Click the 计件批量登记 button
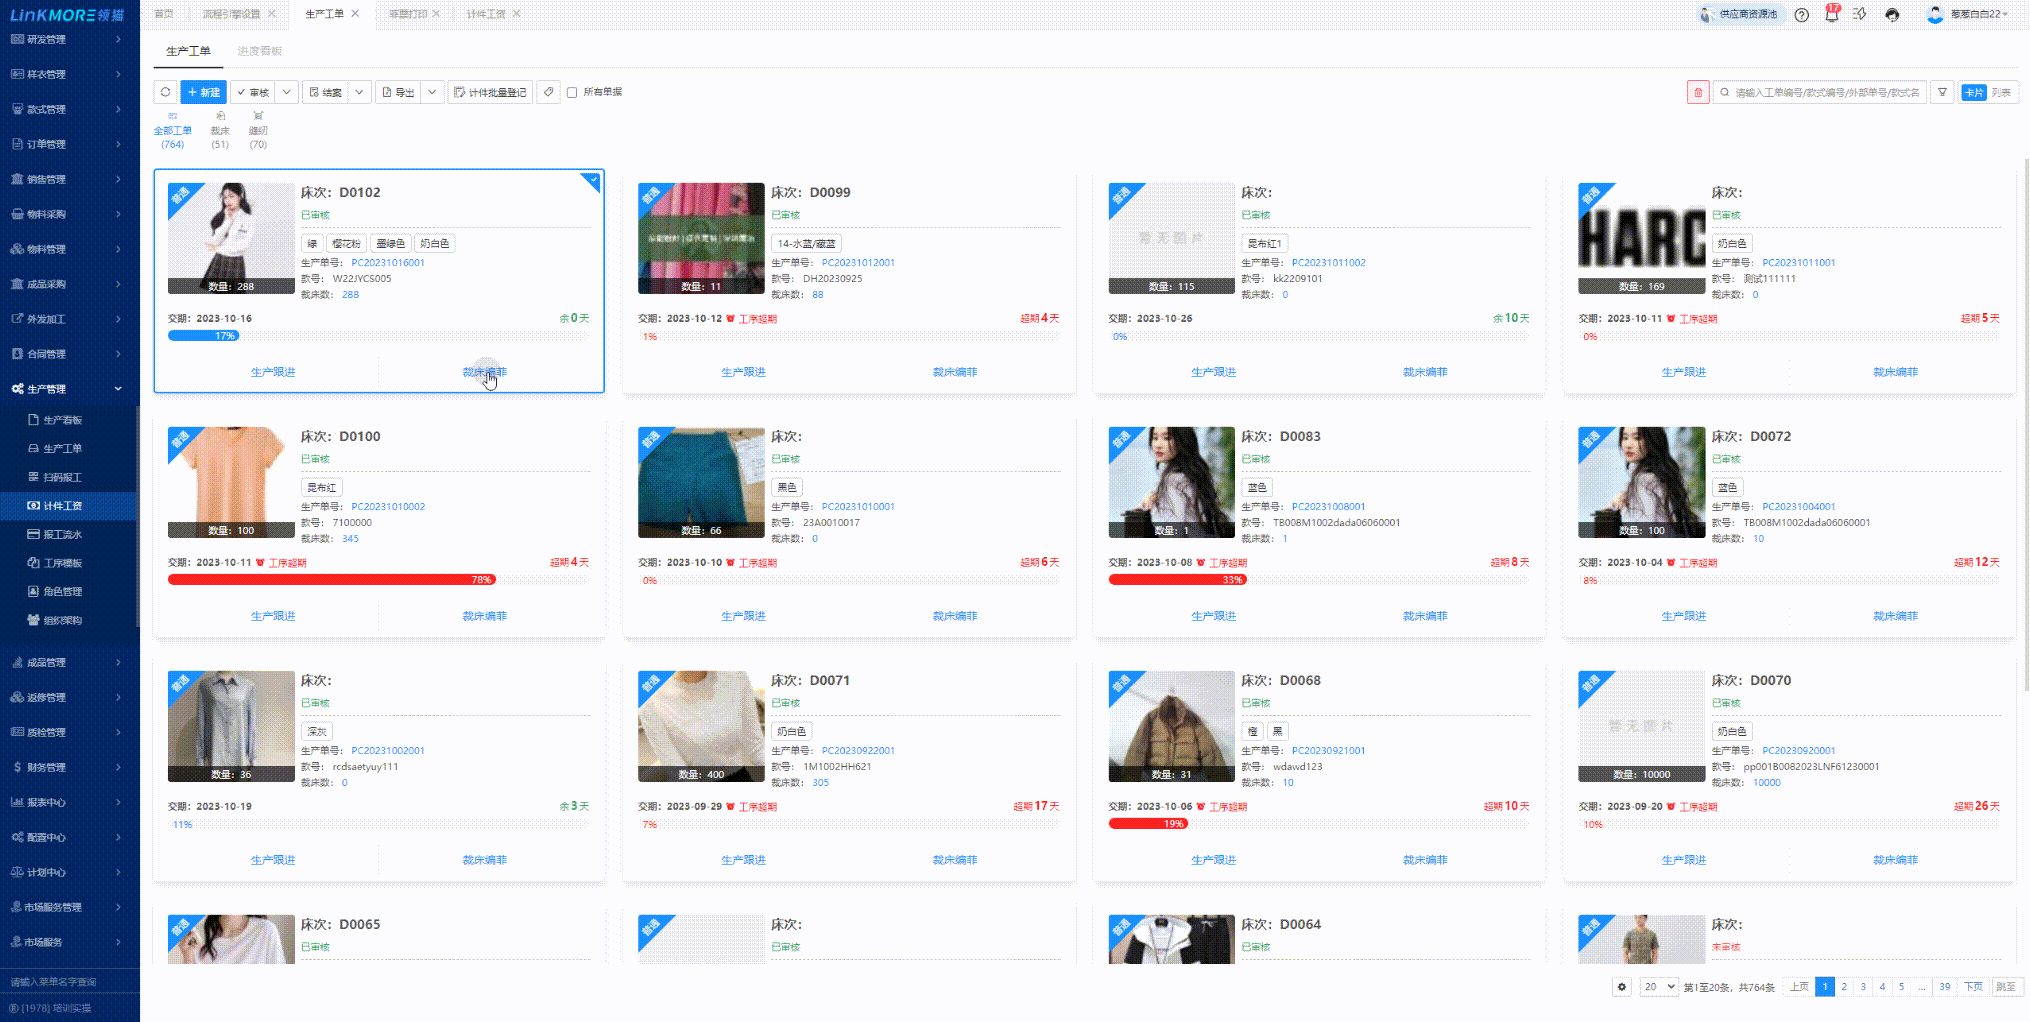The height and width of the screenshot is (1022, 2030). 490,92
